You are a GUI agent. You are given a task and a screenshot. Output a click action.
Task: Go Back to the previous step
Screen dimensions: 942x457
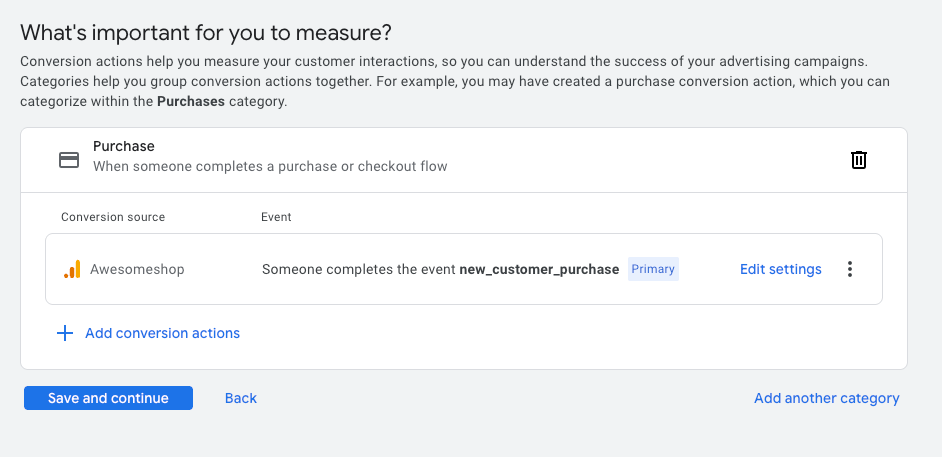[x=241, y=398]
